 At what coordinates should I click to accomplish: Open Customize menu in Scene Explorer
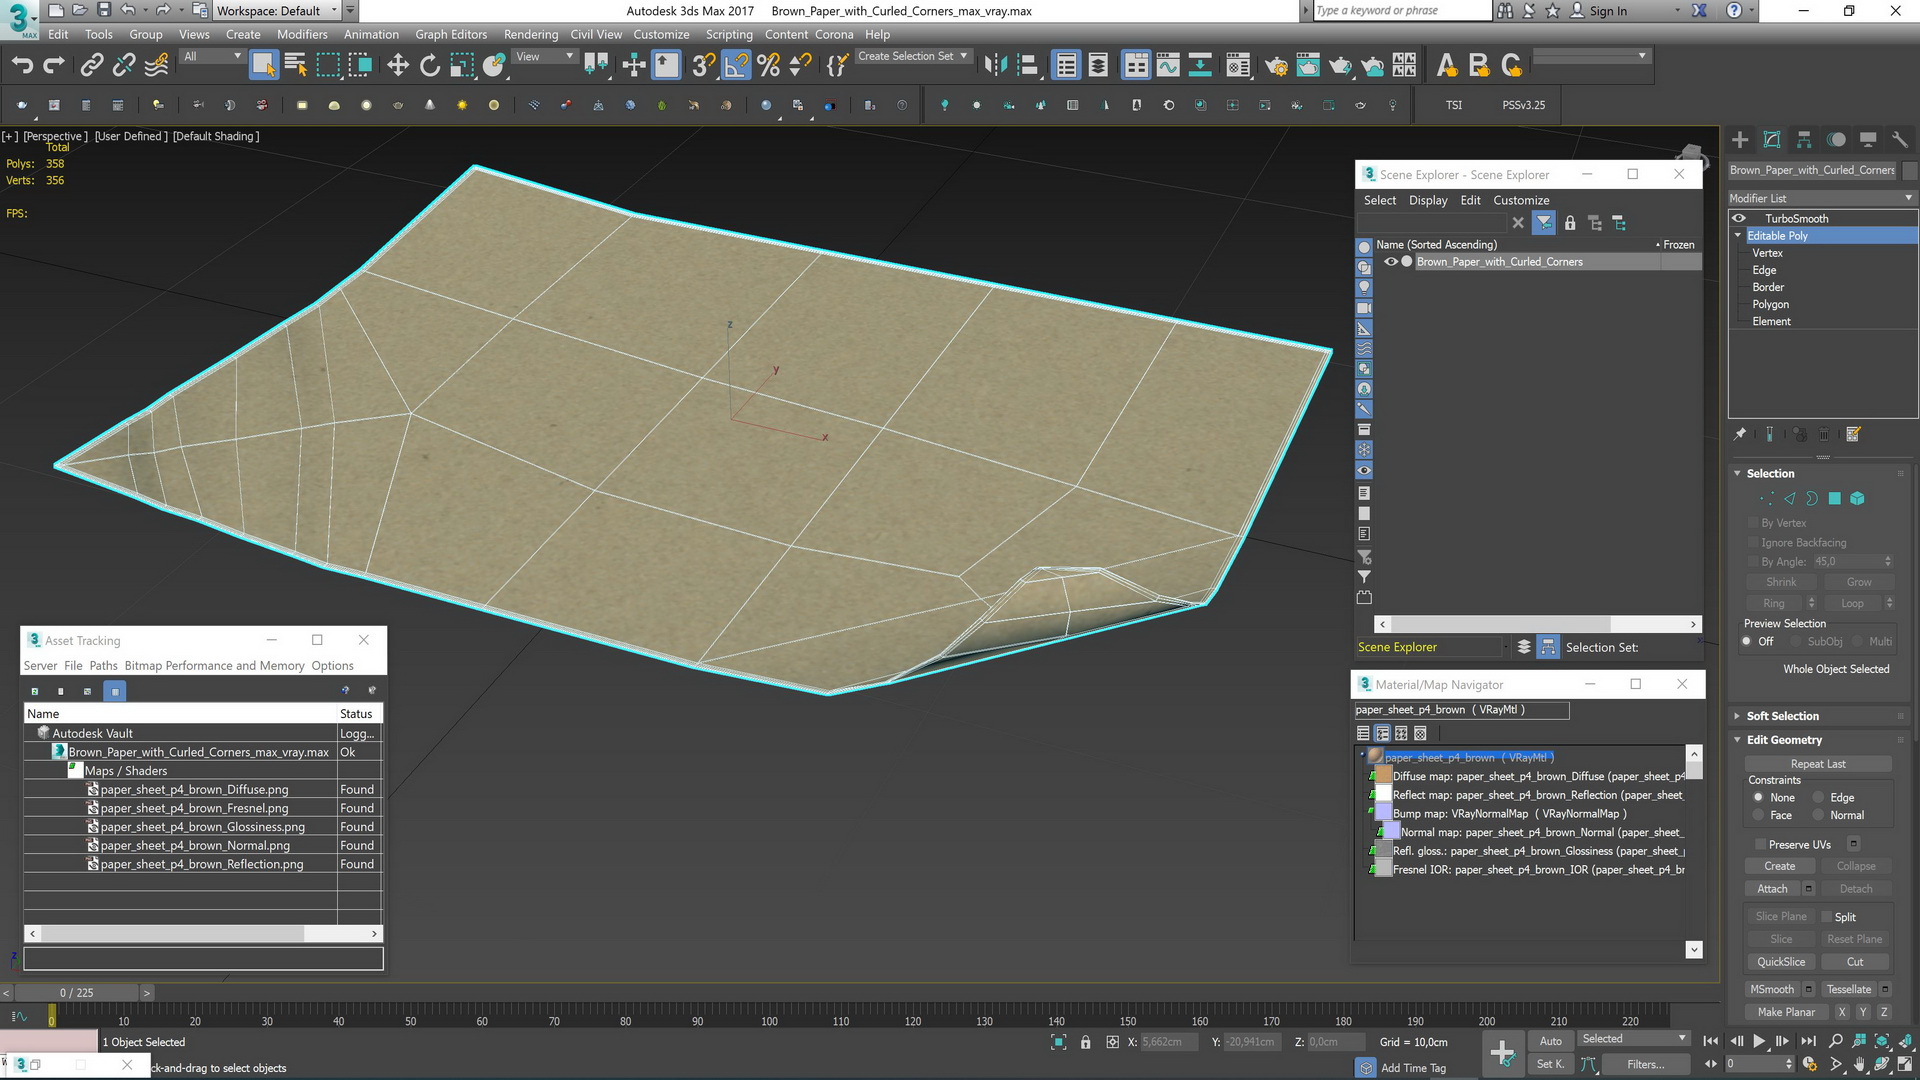click(x=1521, y=200)
